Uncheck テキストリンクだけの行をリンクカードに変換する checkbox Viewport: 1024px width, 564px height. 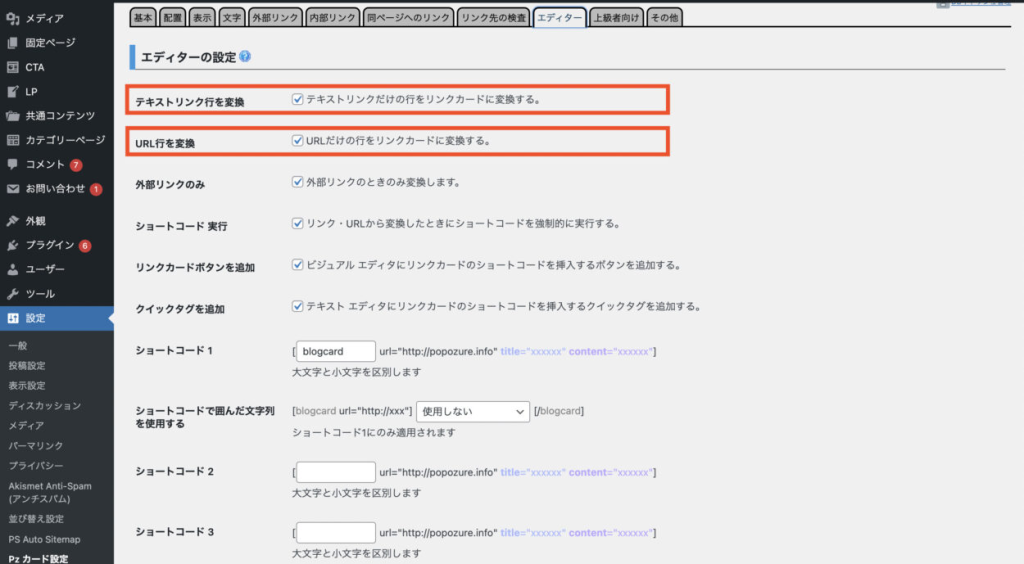point(297,99)
